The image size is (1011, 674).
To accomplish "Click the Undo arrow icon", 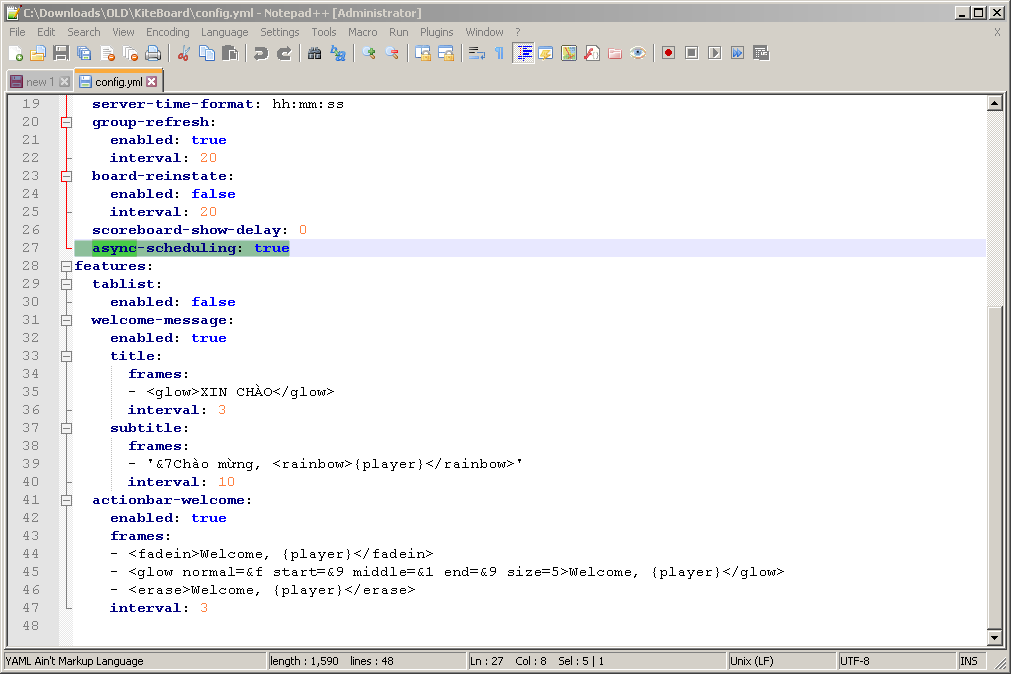I will click(261, 53).
